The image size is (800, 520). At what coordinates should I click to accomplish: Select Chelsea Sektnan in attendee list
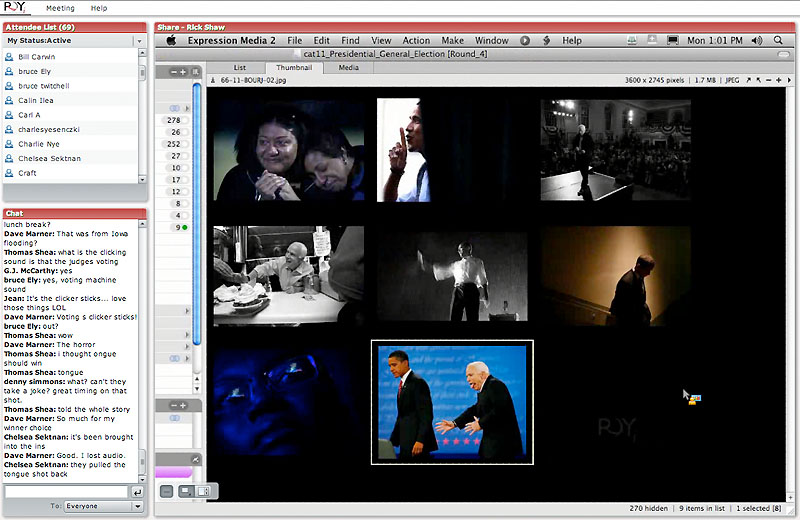(x=49, y=158)
